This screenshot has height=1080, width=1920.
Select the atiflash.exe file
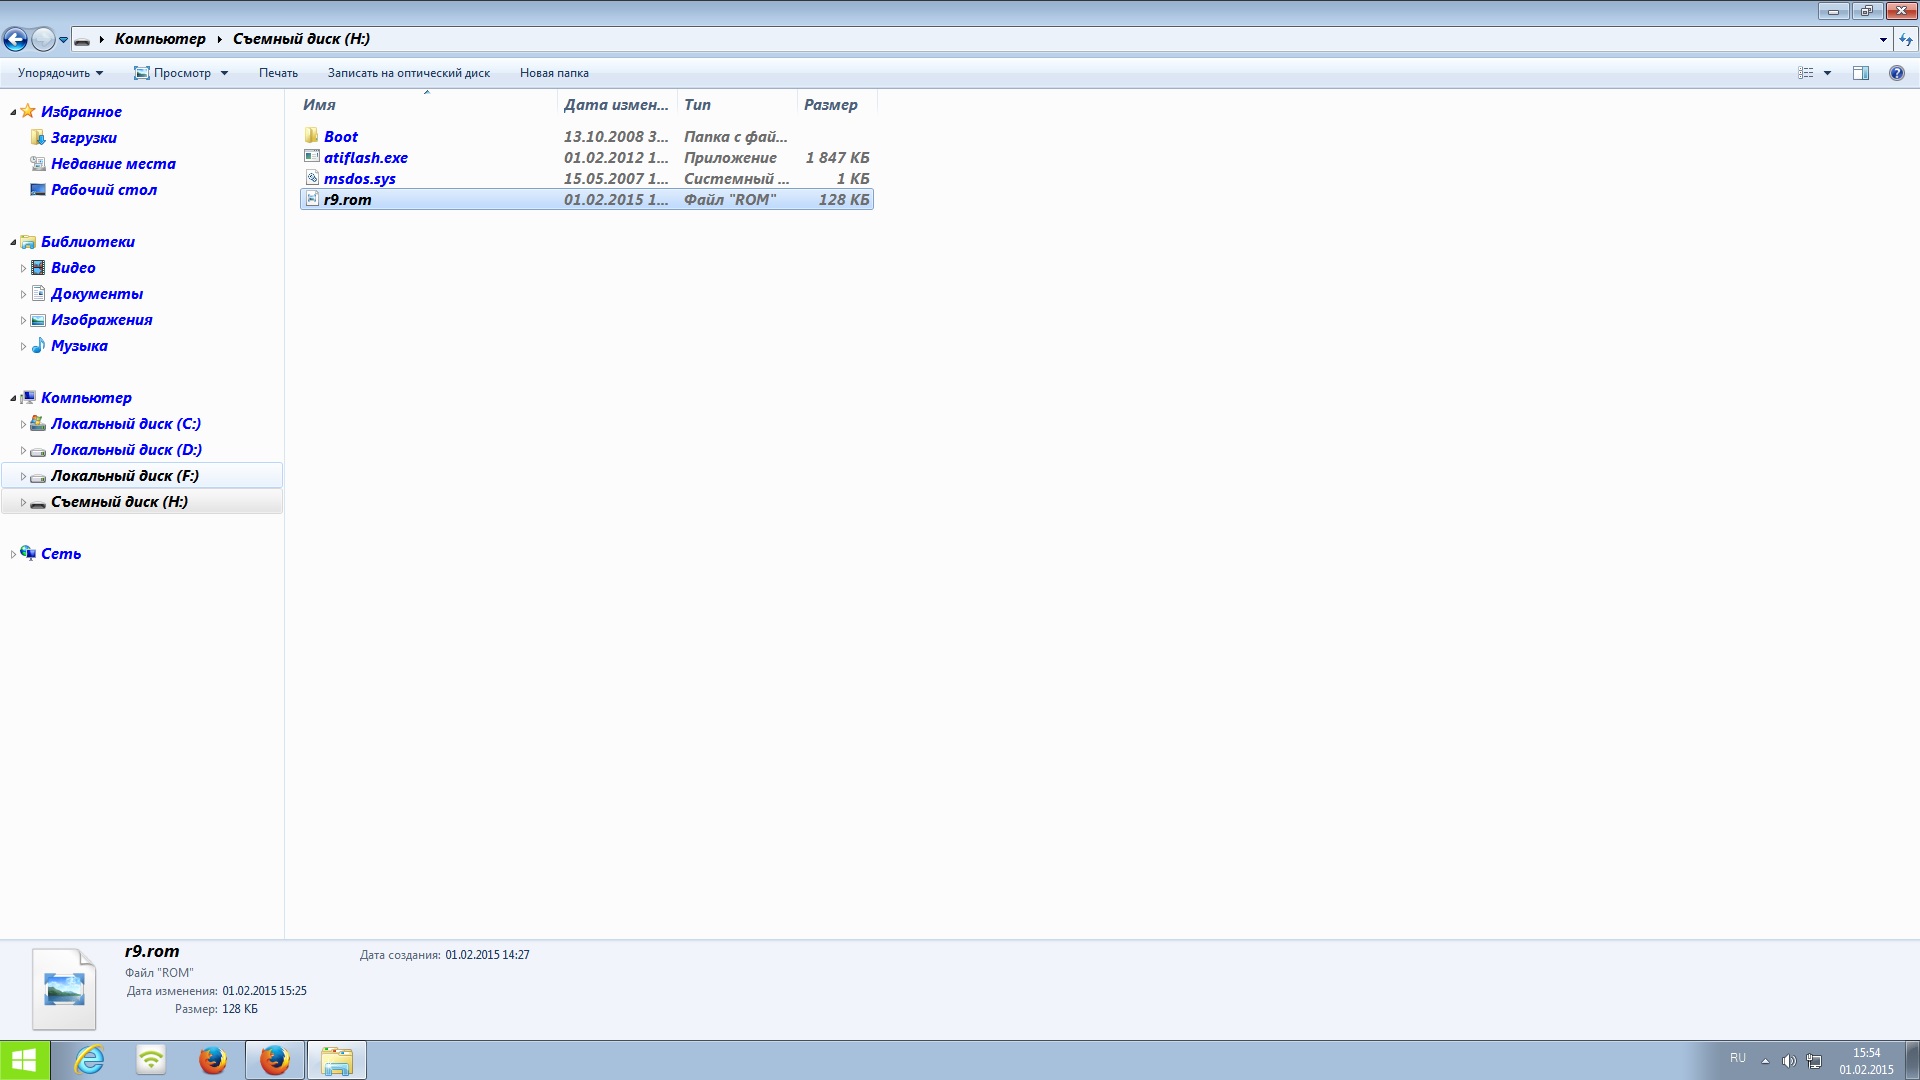pyautogui.click(x=365, y=158)
